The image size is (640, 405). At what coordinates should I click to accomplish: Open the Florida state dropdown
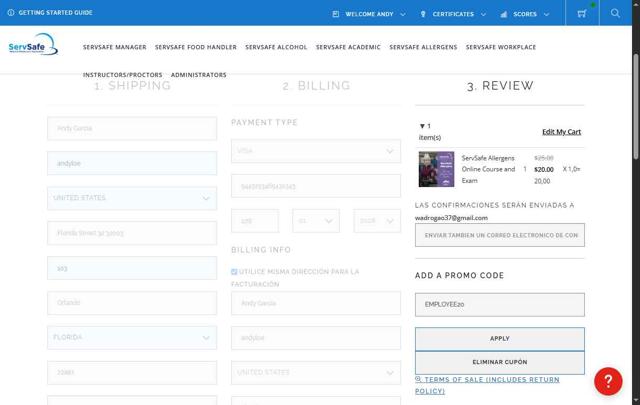pos(132,338)
